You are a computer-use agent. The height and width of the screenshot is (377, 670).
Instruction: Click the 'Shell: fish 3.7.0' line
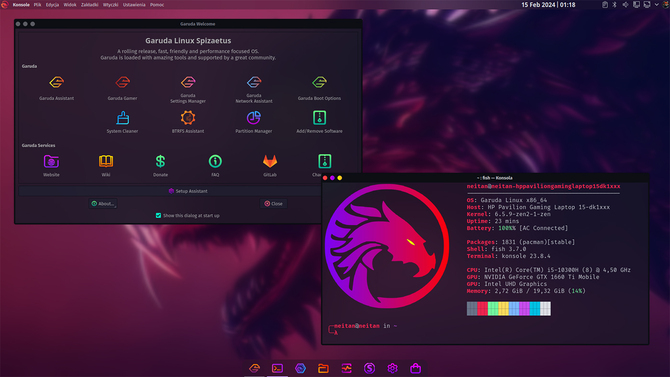tap(496, 249)
